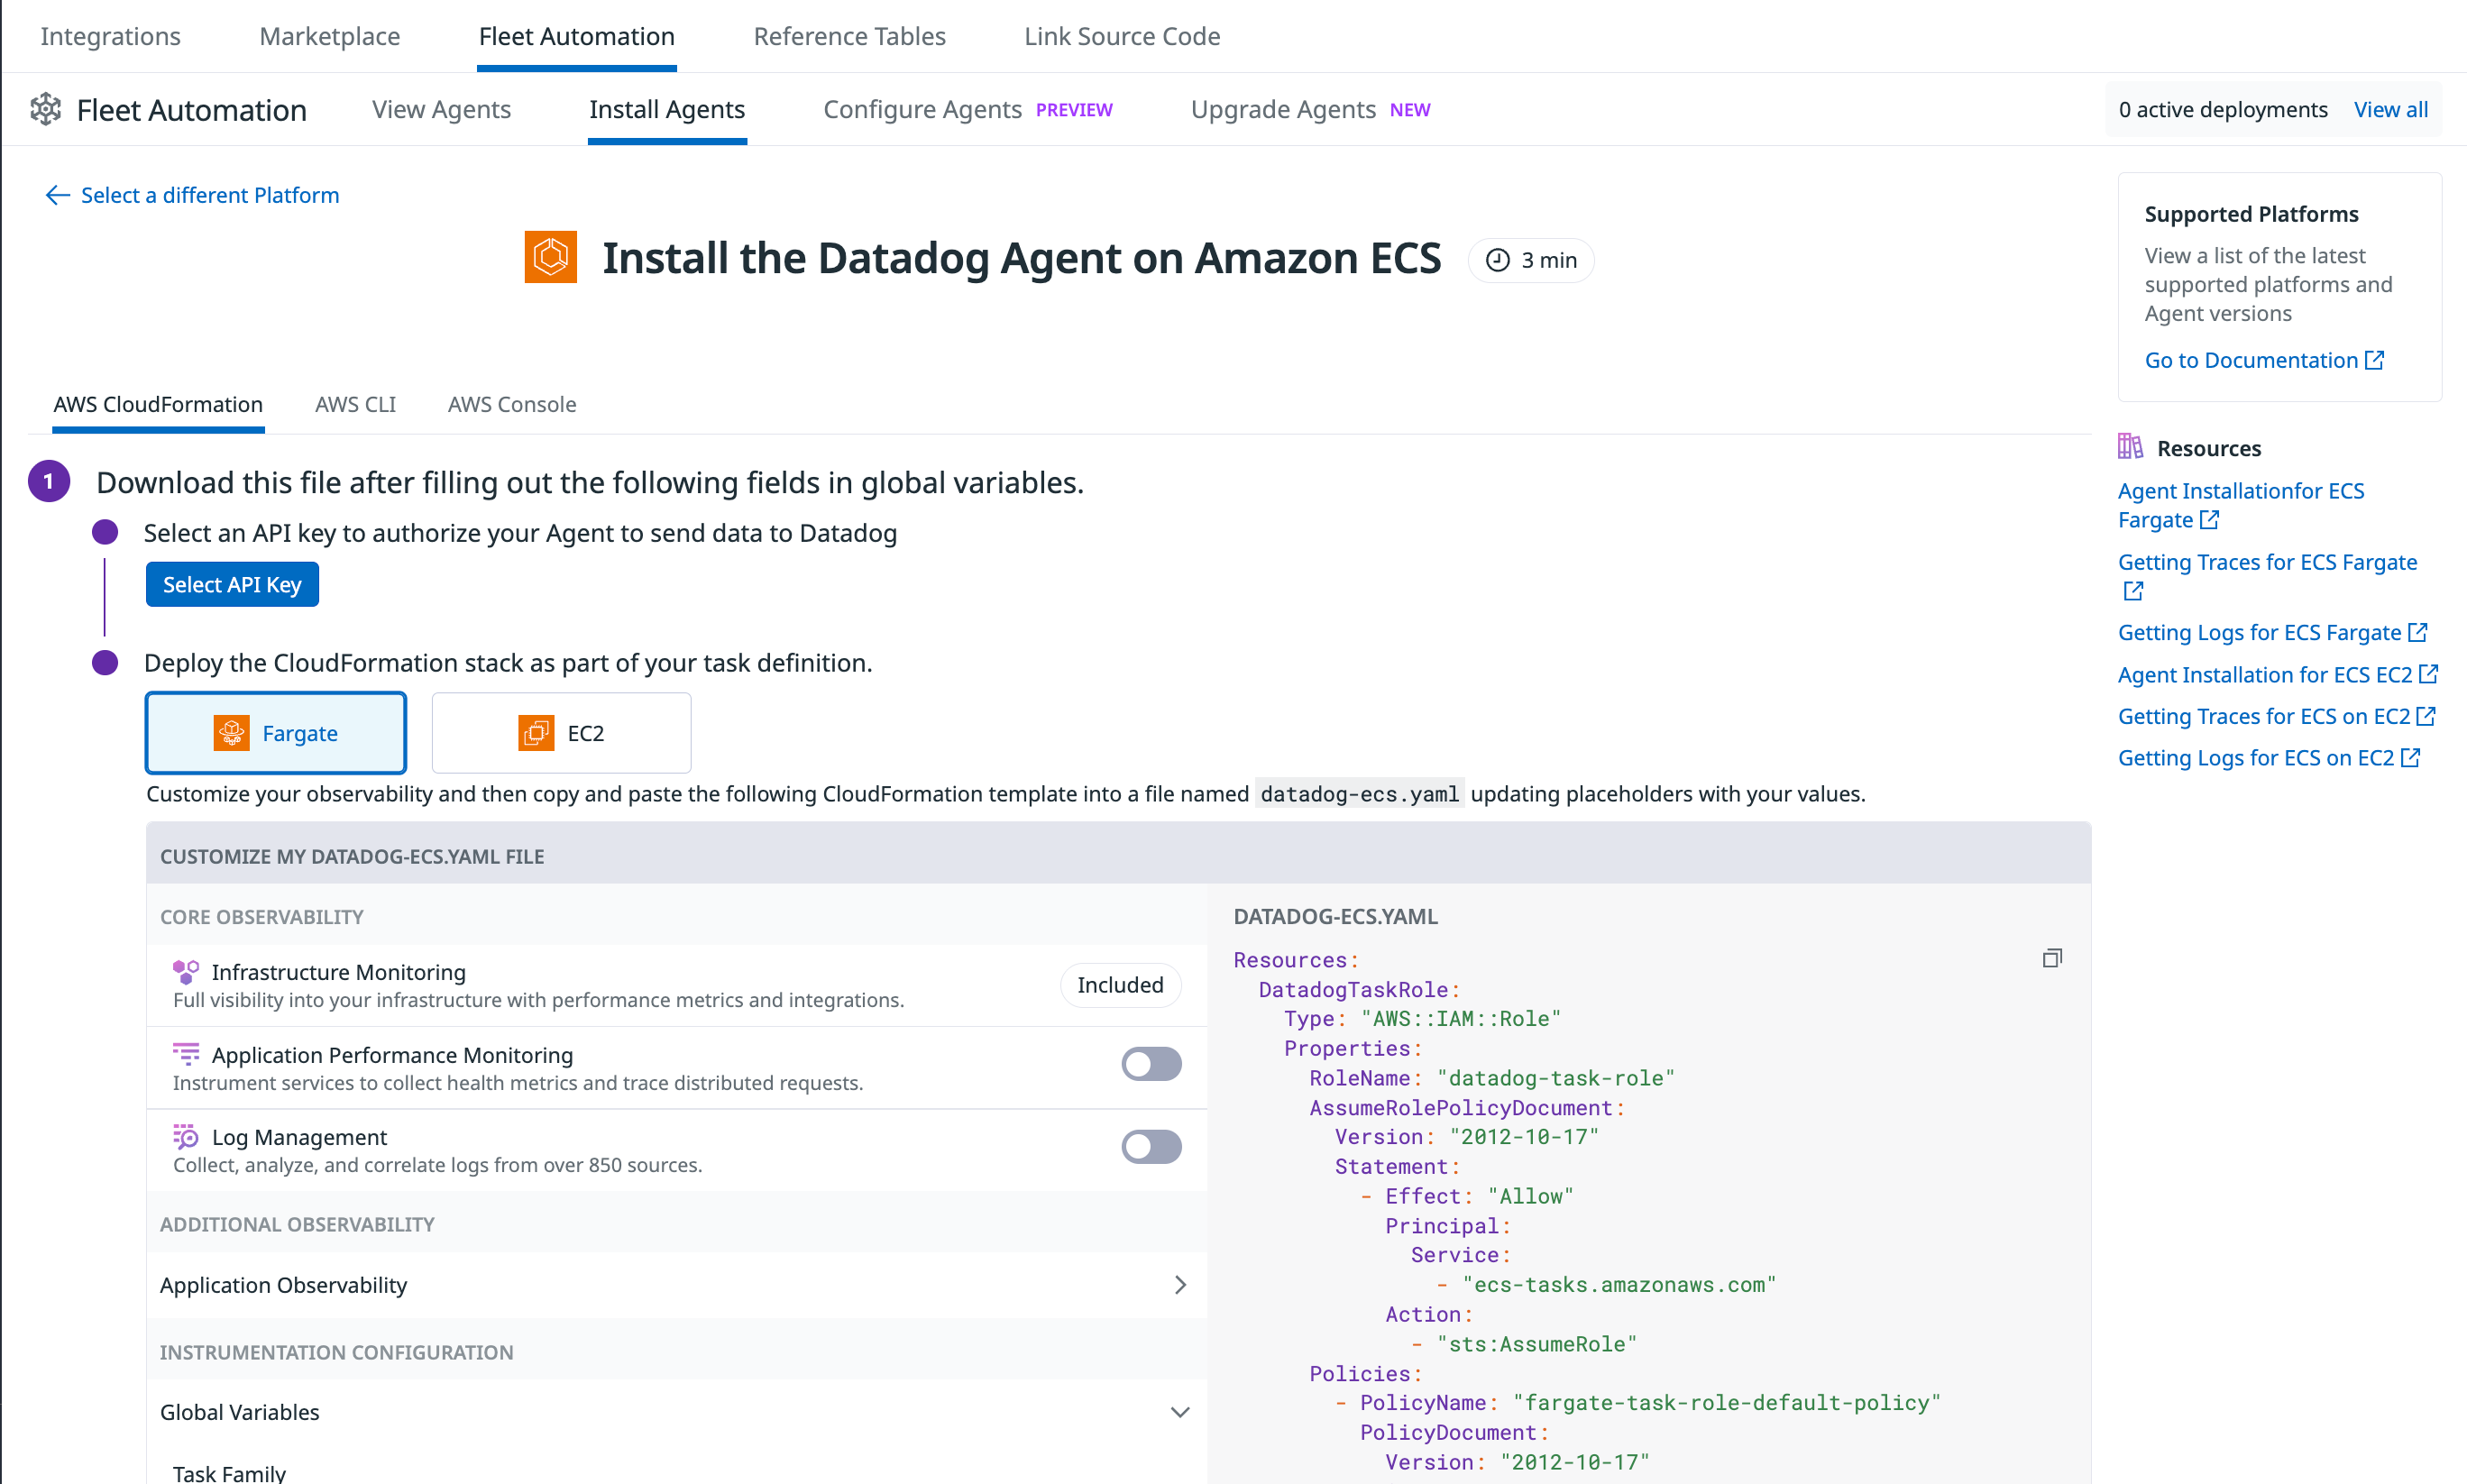Click the Amazon ECS orange logo icon
The height and width of the screenshot is (1484, 2467).
(550, 258)
